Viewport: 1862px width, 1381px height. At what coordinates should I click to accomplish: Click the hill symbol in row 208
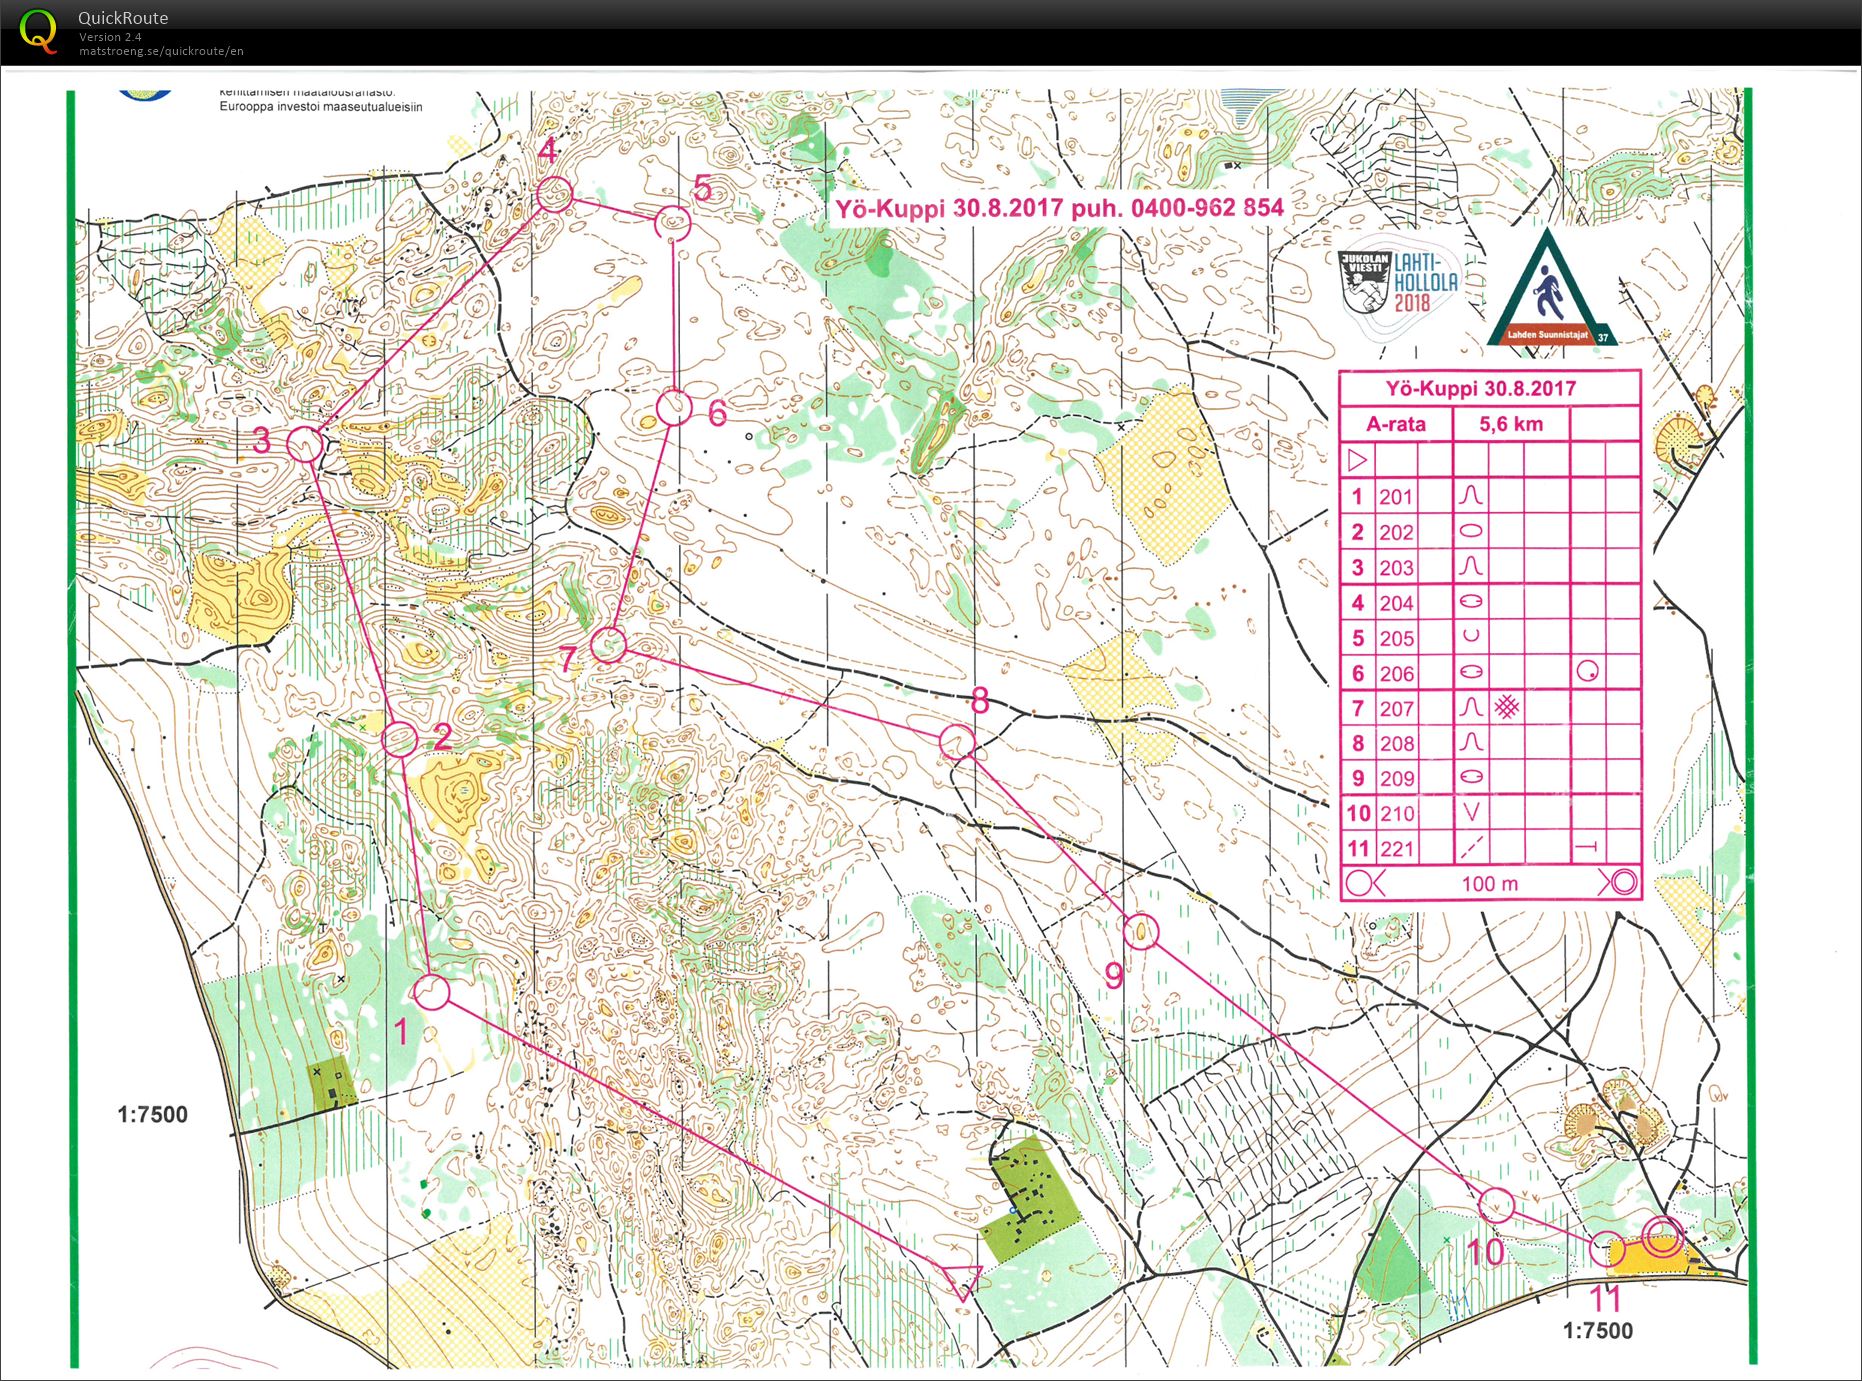click(x=1471, y=742)
